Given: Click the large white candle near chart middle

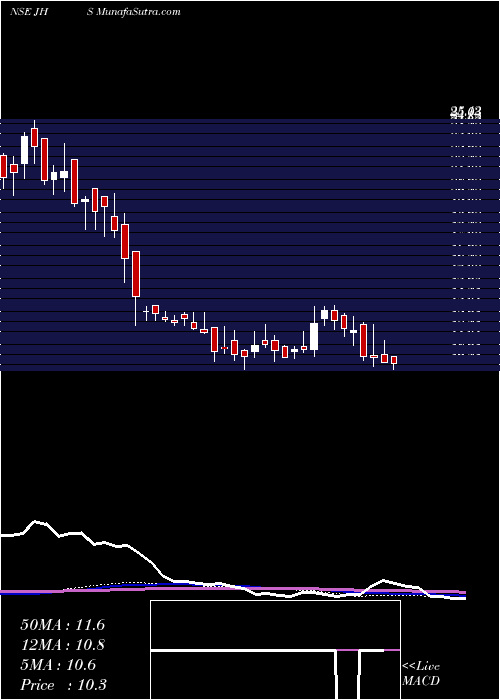Looking at the screenshot, I should pos(314,336).
